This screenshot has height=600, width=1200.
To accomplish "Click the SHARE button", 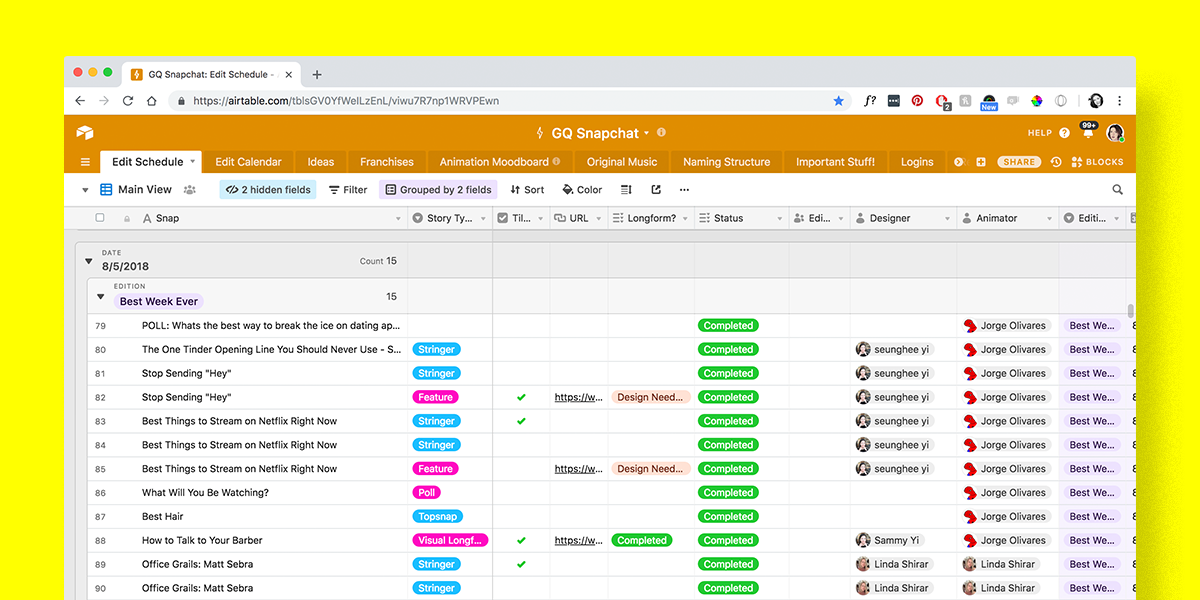I will pos(1019,162).
